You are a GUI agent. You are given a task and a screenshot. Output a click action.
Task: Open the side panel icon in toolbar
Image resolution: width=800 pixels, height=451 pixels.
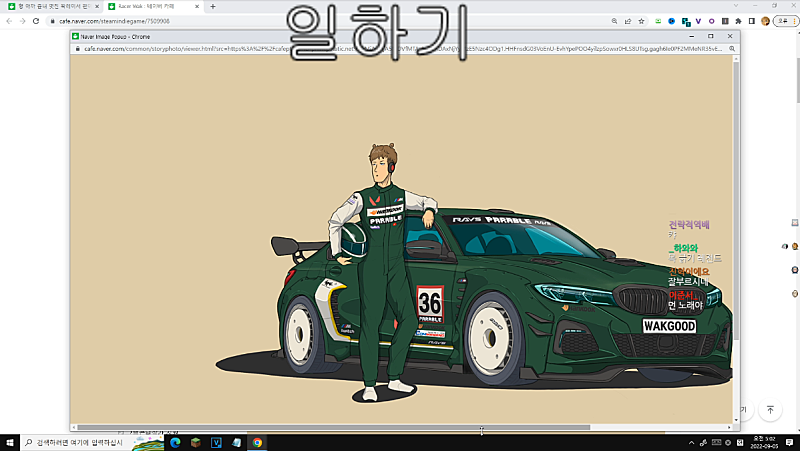[752, 20]
